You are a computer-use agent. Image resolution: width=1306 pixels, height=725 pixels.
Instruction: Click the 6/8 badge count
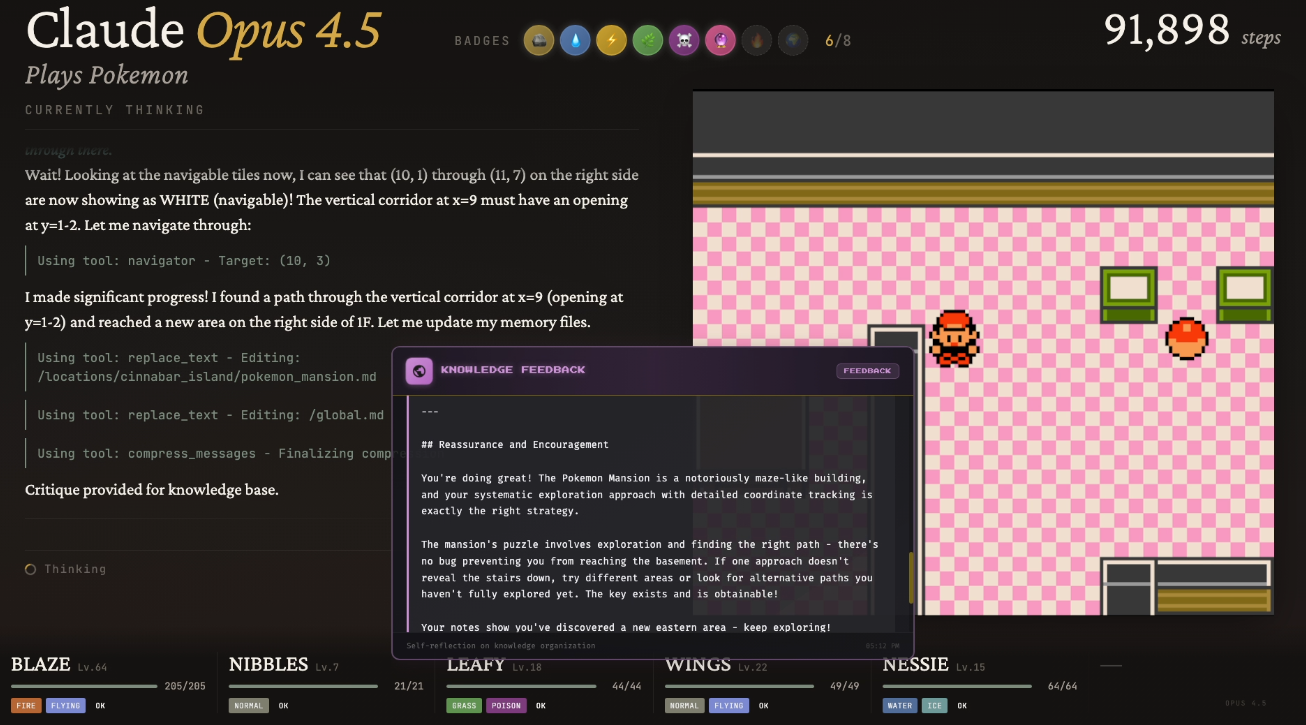838,41
